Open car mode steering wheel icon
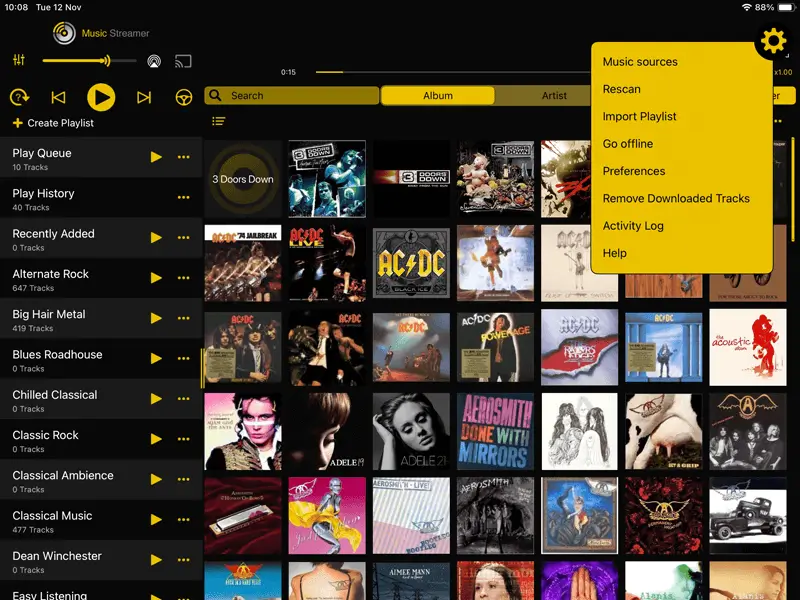 tap(184, 97)
